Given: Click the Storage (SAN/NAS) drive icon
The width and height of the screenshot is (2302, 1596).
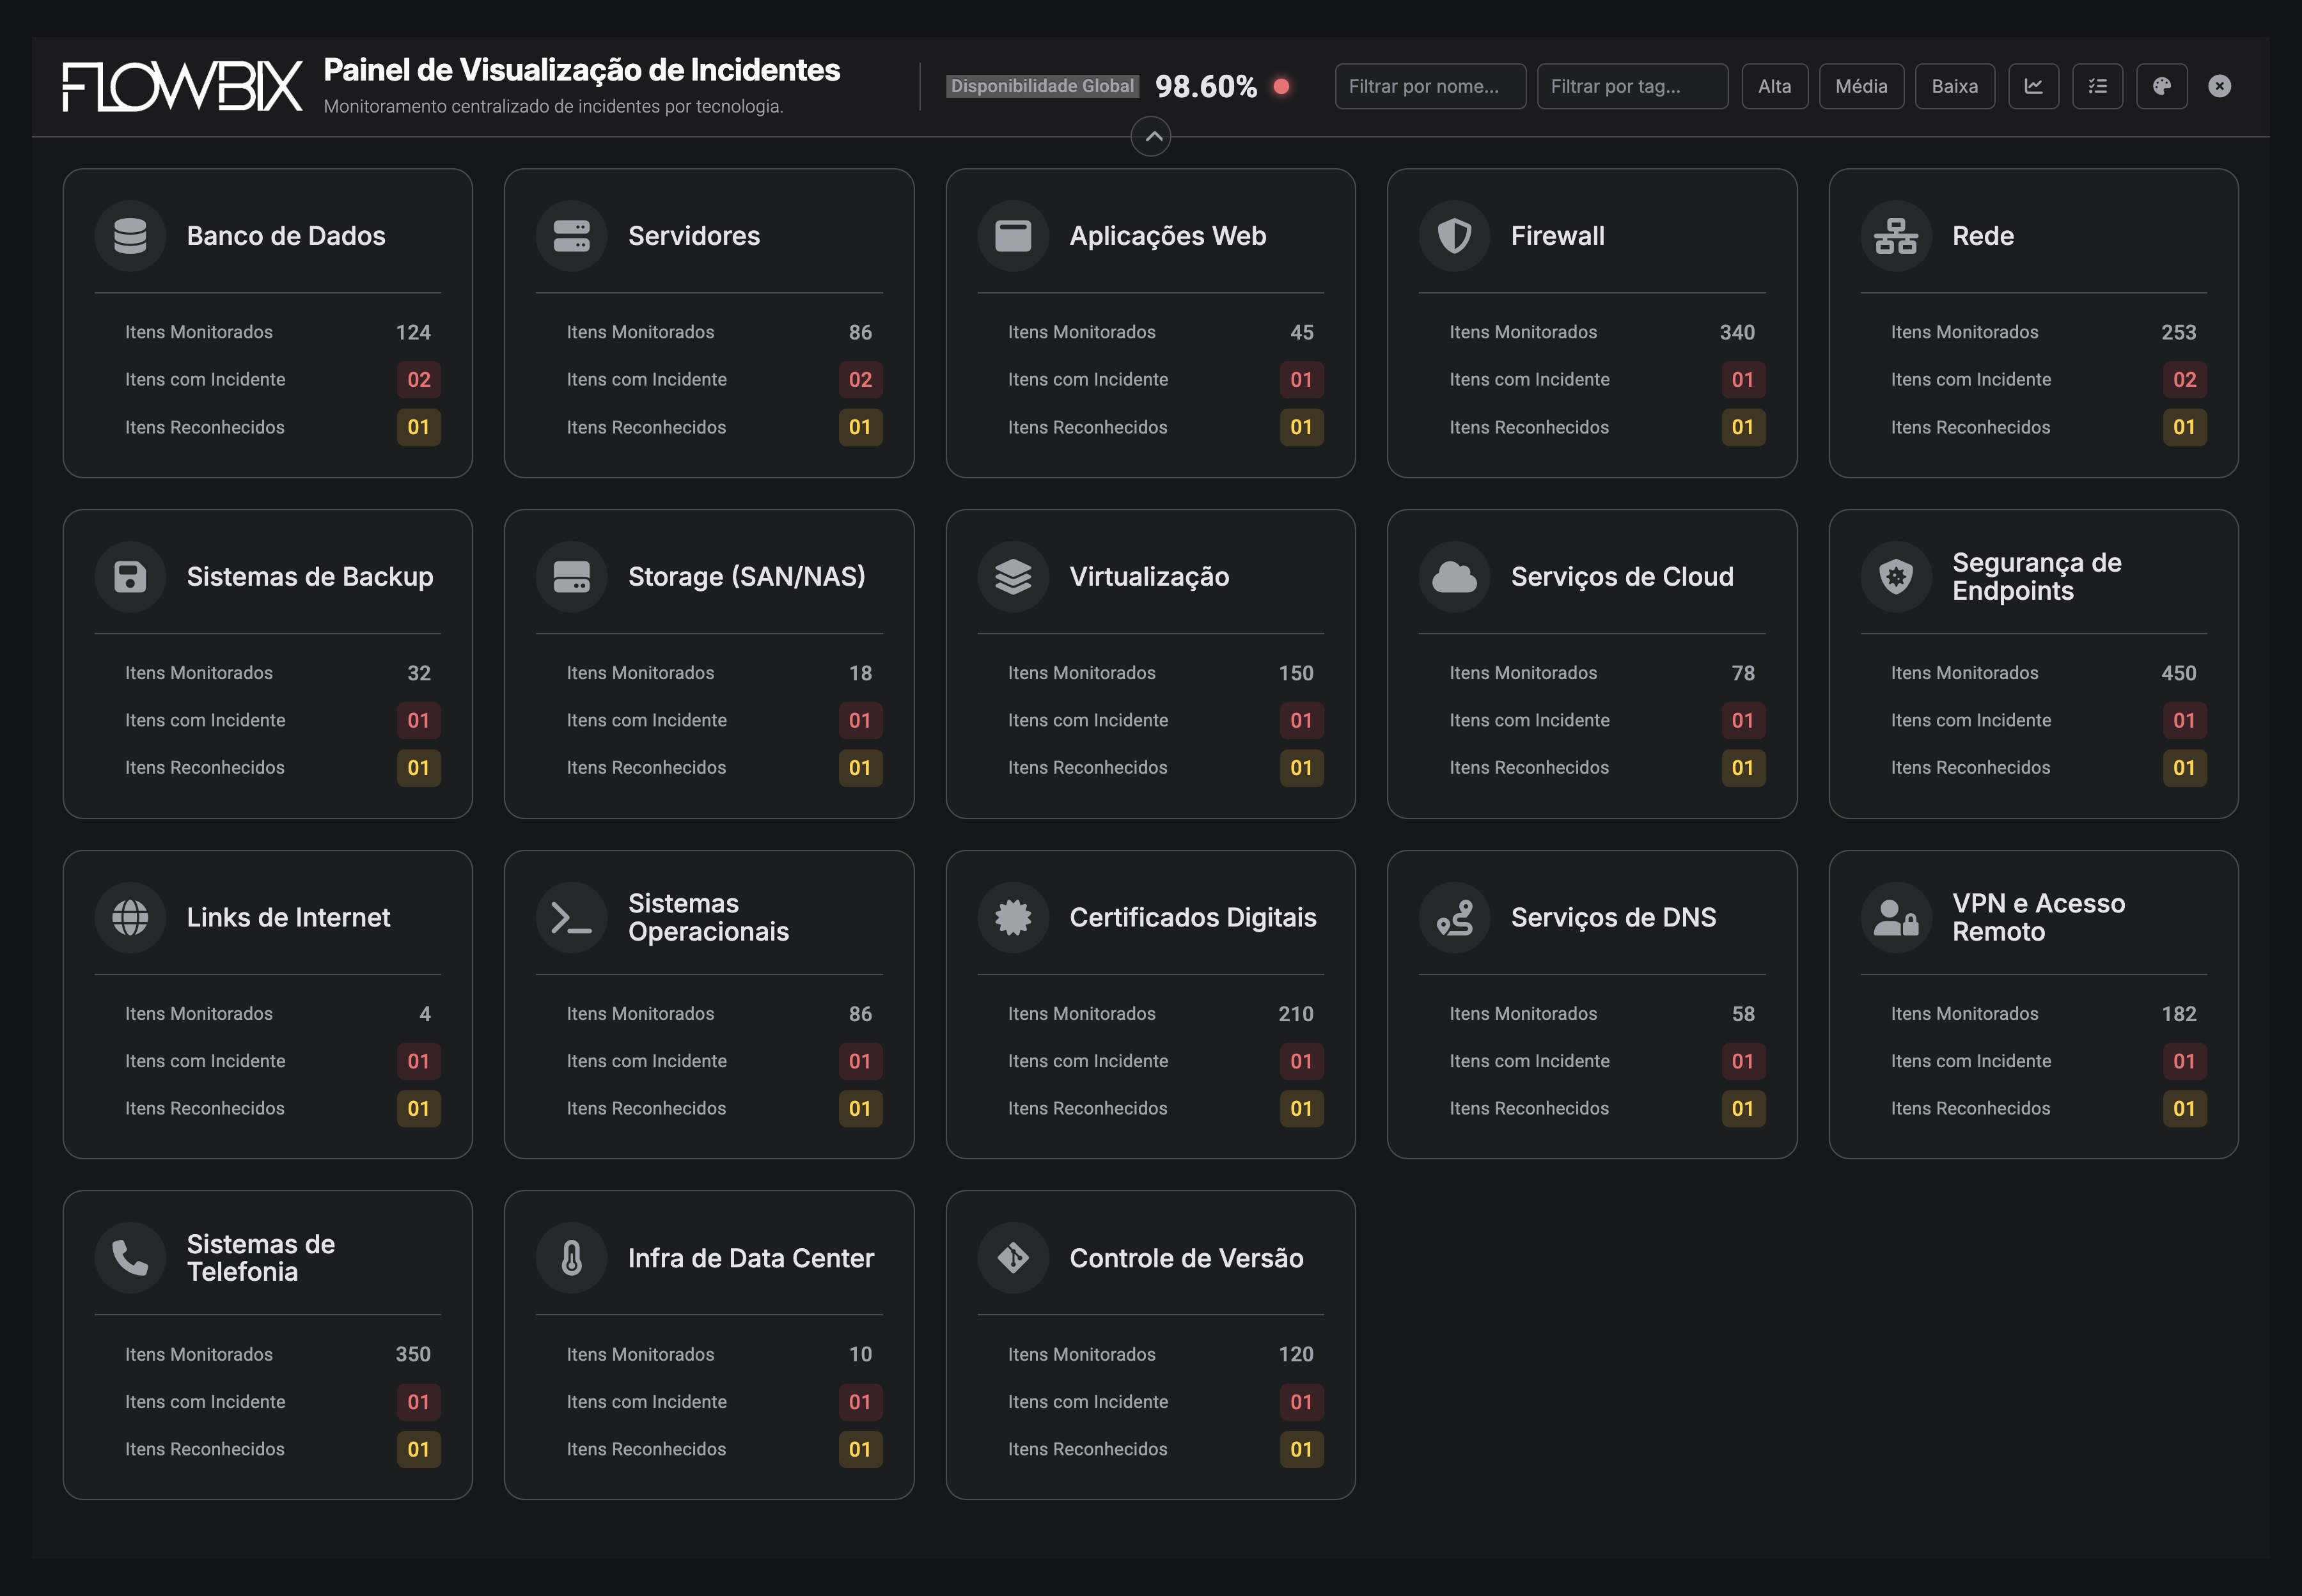Looking at the screenshot, I should pos(572,577).
